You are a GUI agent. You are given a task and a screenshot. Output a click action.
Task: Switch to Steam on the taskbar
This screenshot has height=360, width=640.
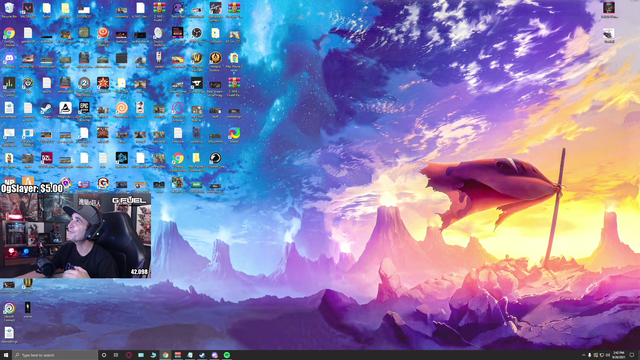[x=202, y=355]
